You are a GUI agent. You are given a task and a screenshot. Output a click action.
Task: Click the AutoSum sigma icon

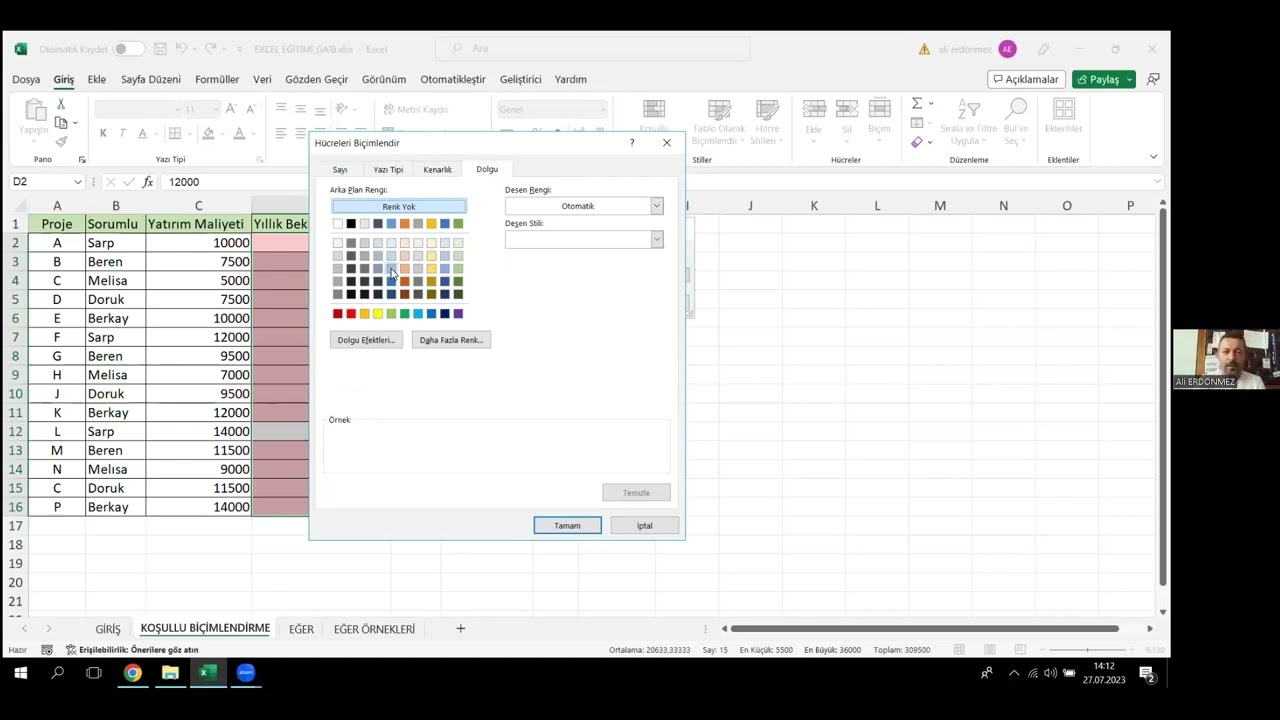[916, 103]
